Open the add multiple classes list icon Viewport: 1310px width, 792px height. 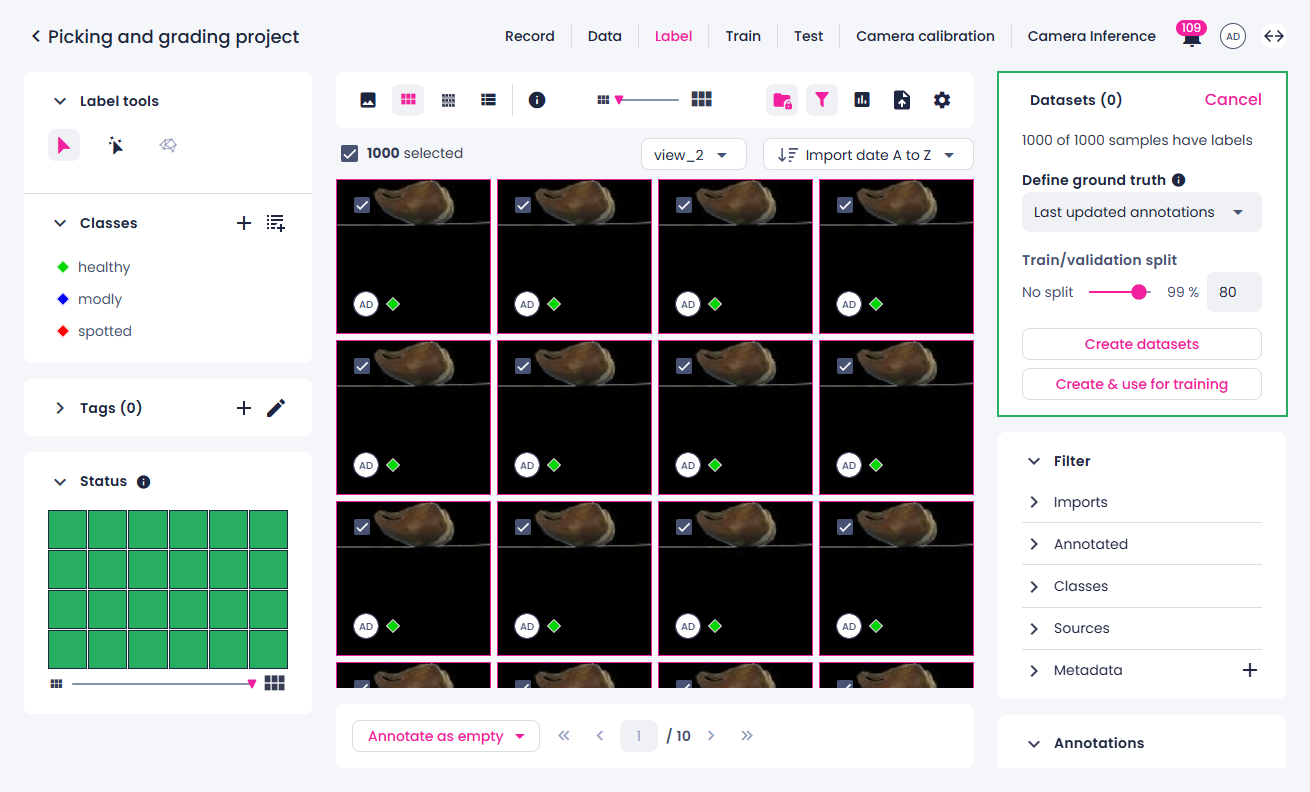point(276,223)
